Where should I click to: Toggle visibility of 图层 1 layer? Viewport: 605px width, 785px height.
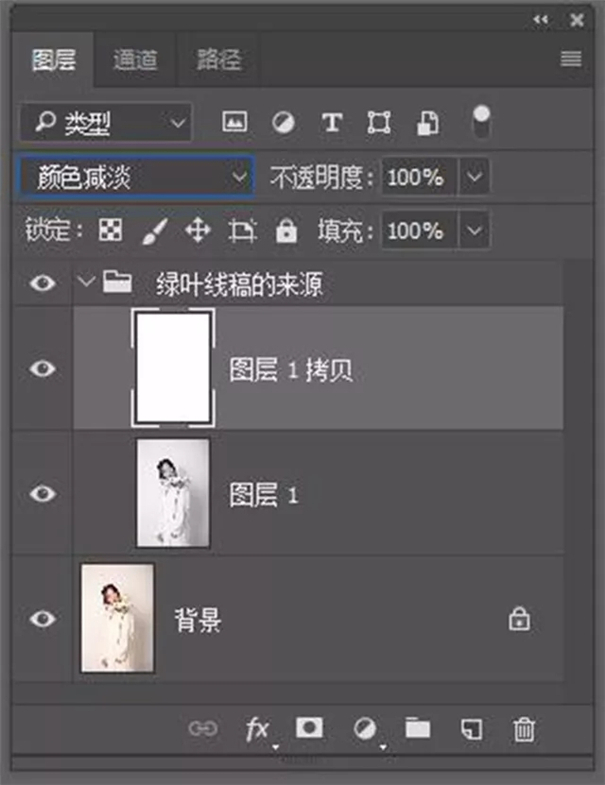coord(43,494)
